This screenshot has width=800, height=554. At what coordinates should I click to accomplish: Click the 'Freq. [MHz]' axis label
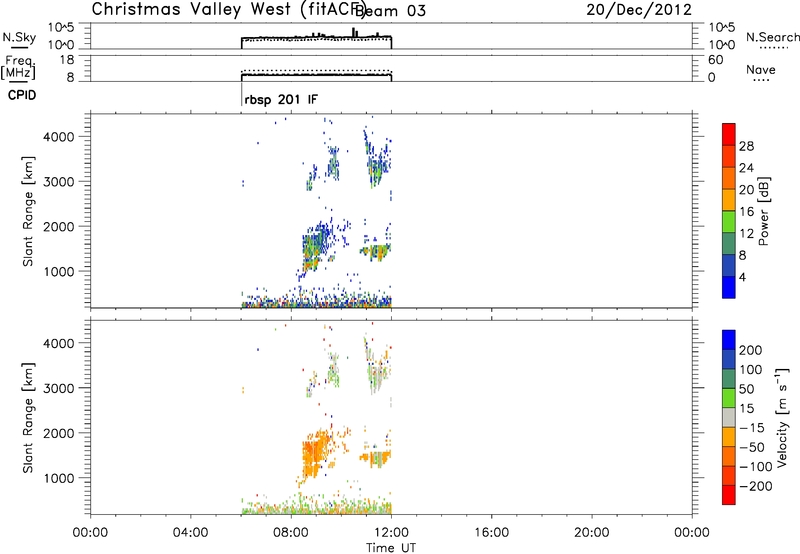coord(18,67)
